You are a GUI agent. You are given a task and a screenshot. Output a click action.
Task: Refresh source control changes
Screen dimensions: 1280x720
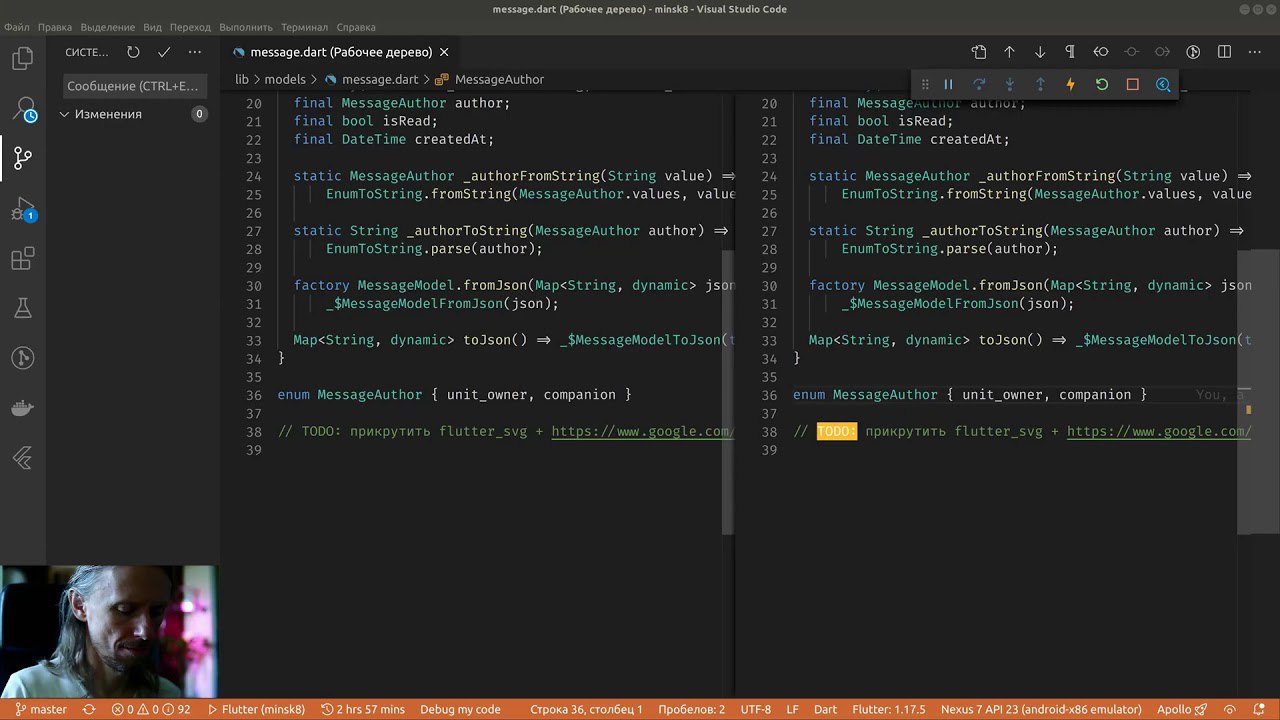pos(133,52)
